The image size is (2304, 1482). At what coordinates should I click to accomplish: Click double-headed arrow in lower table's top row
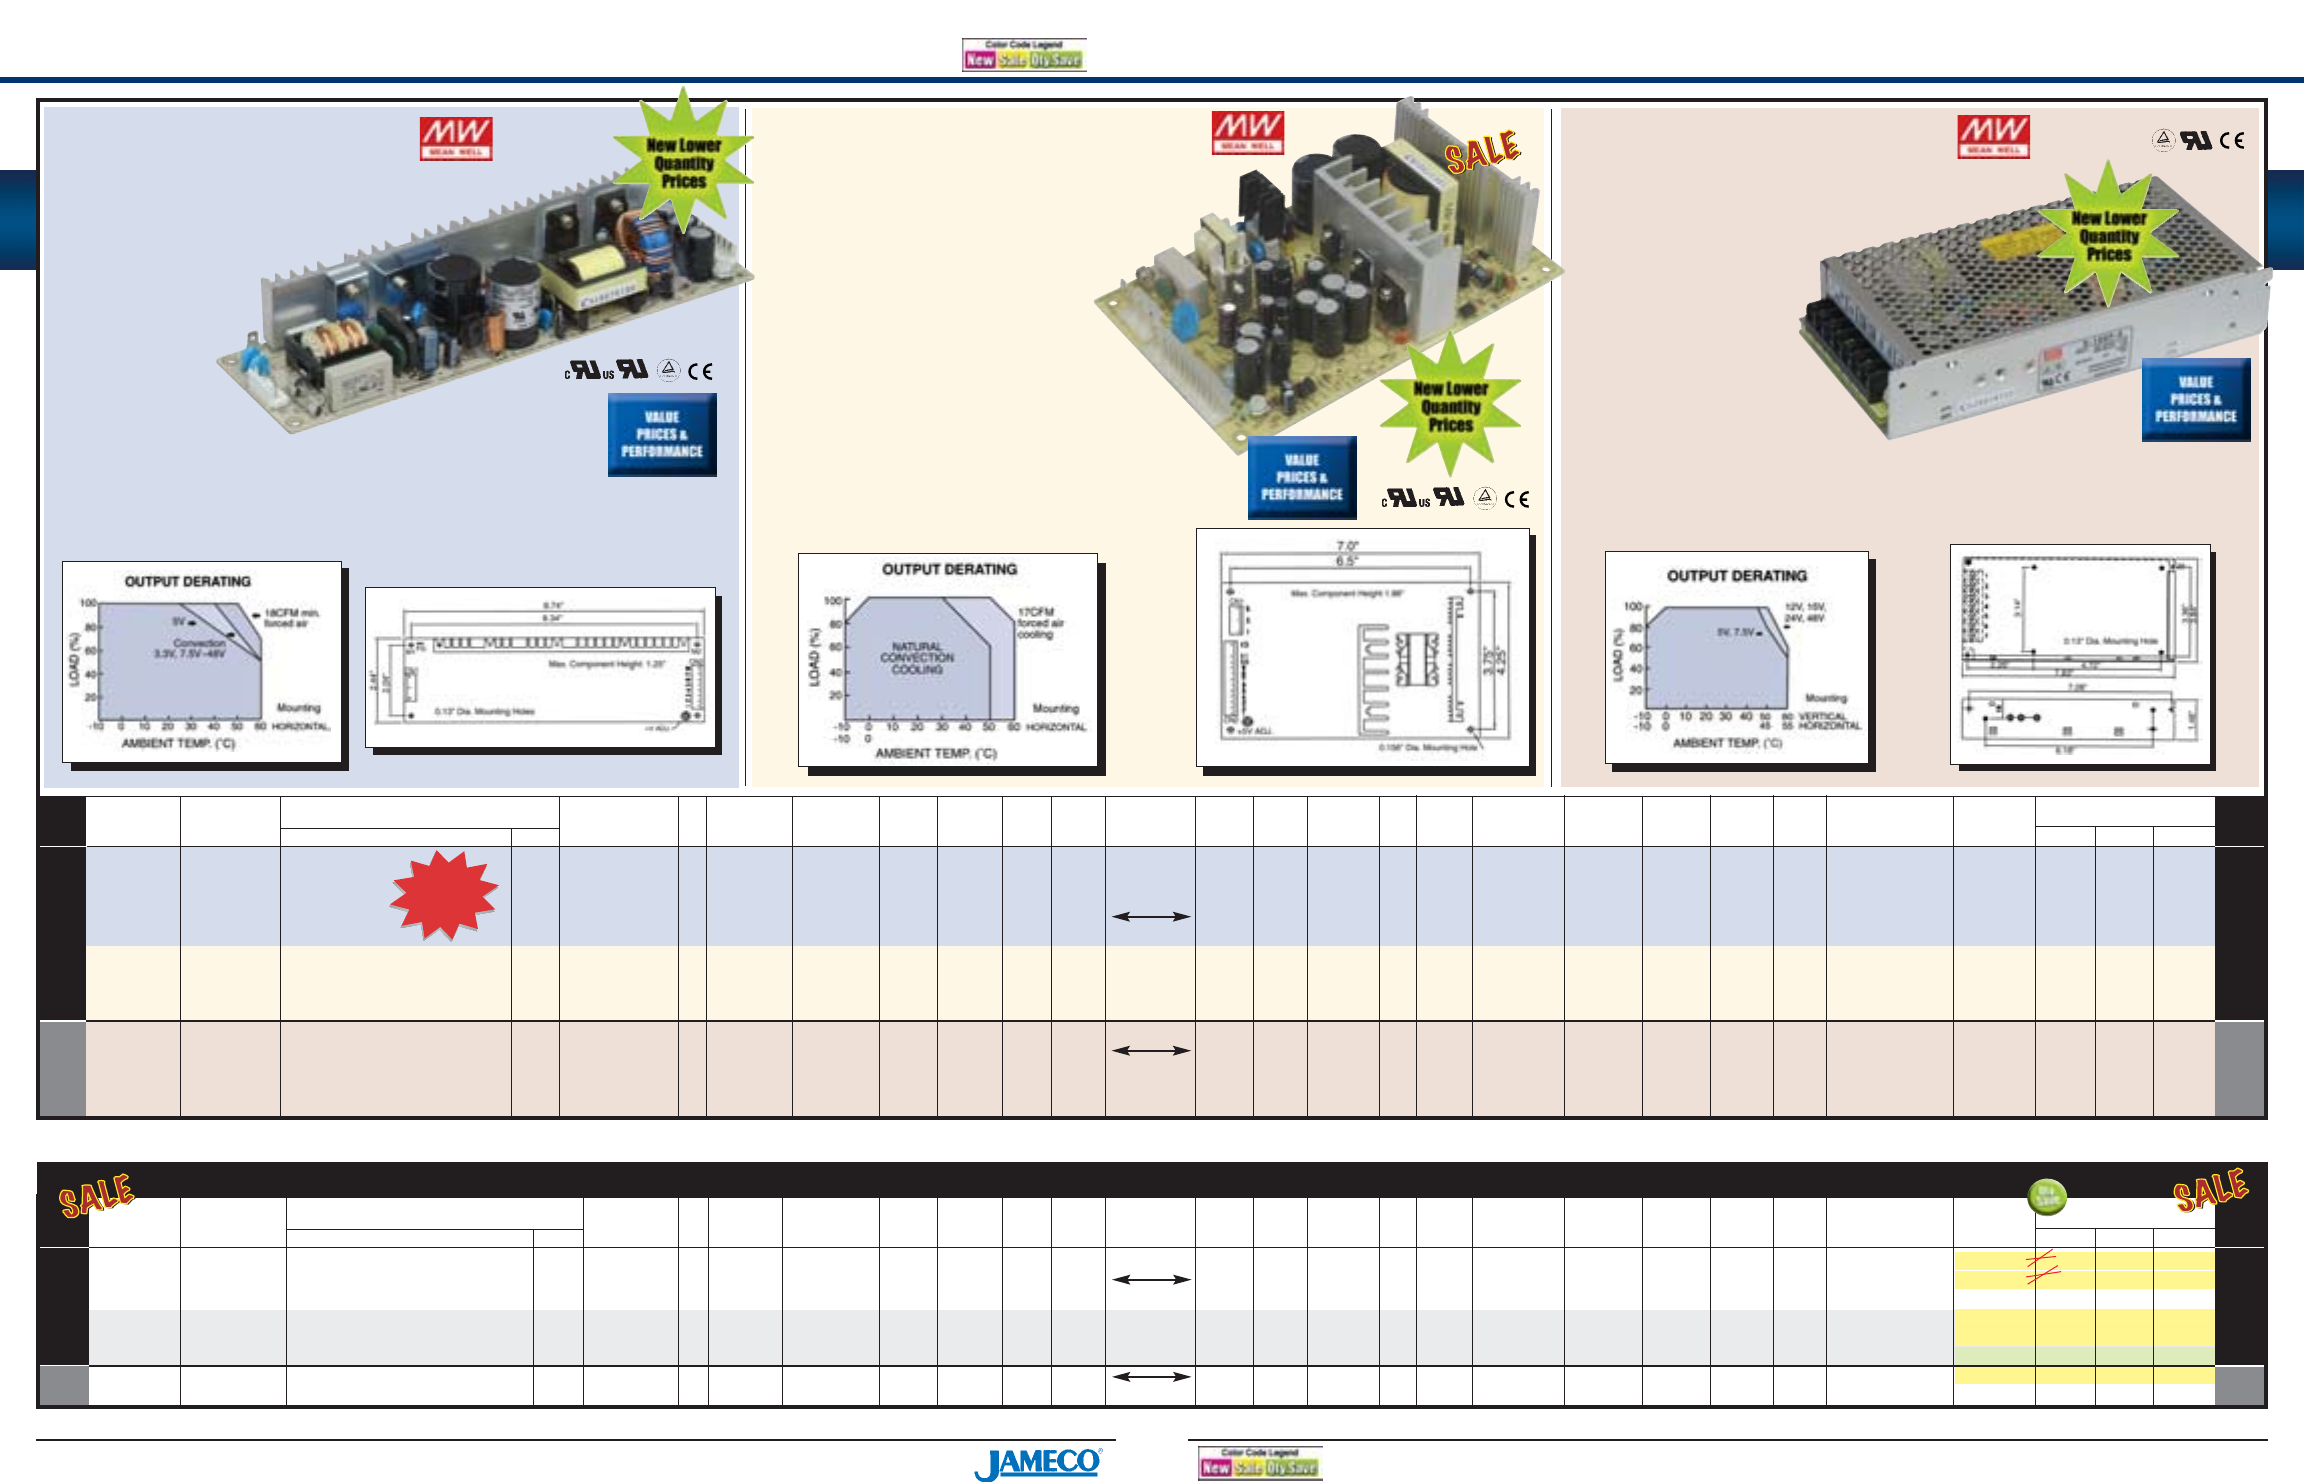[x=1151, y=1280]
